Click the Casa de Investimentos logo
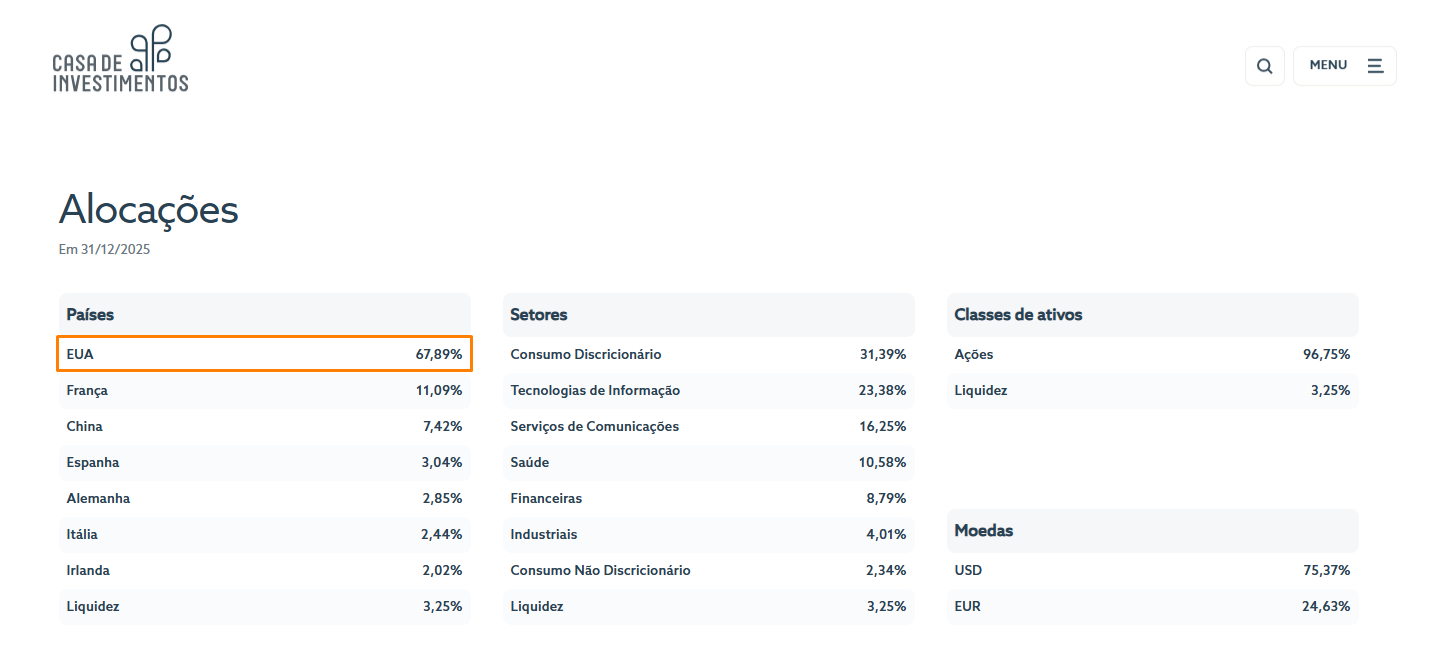 point(121,59)
